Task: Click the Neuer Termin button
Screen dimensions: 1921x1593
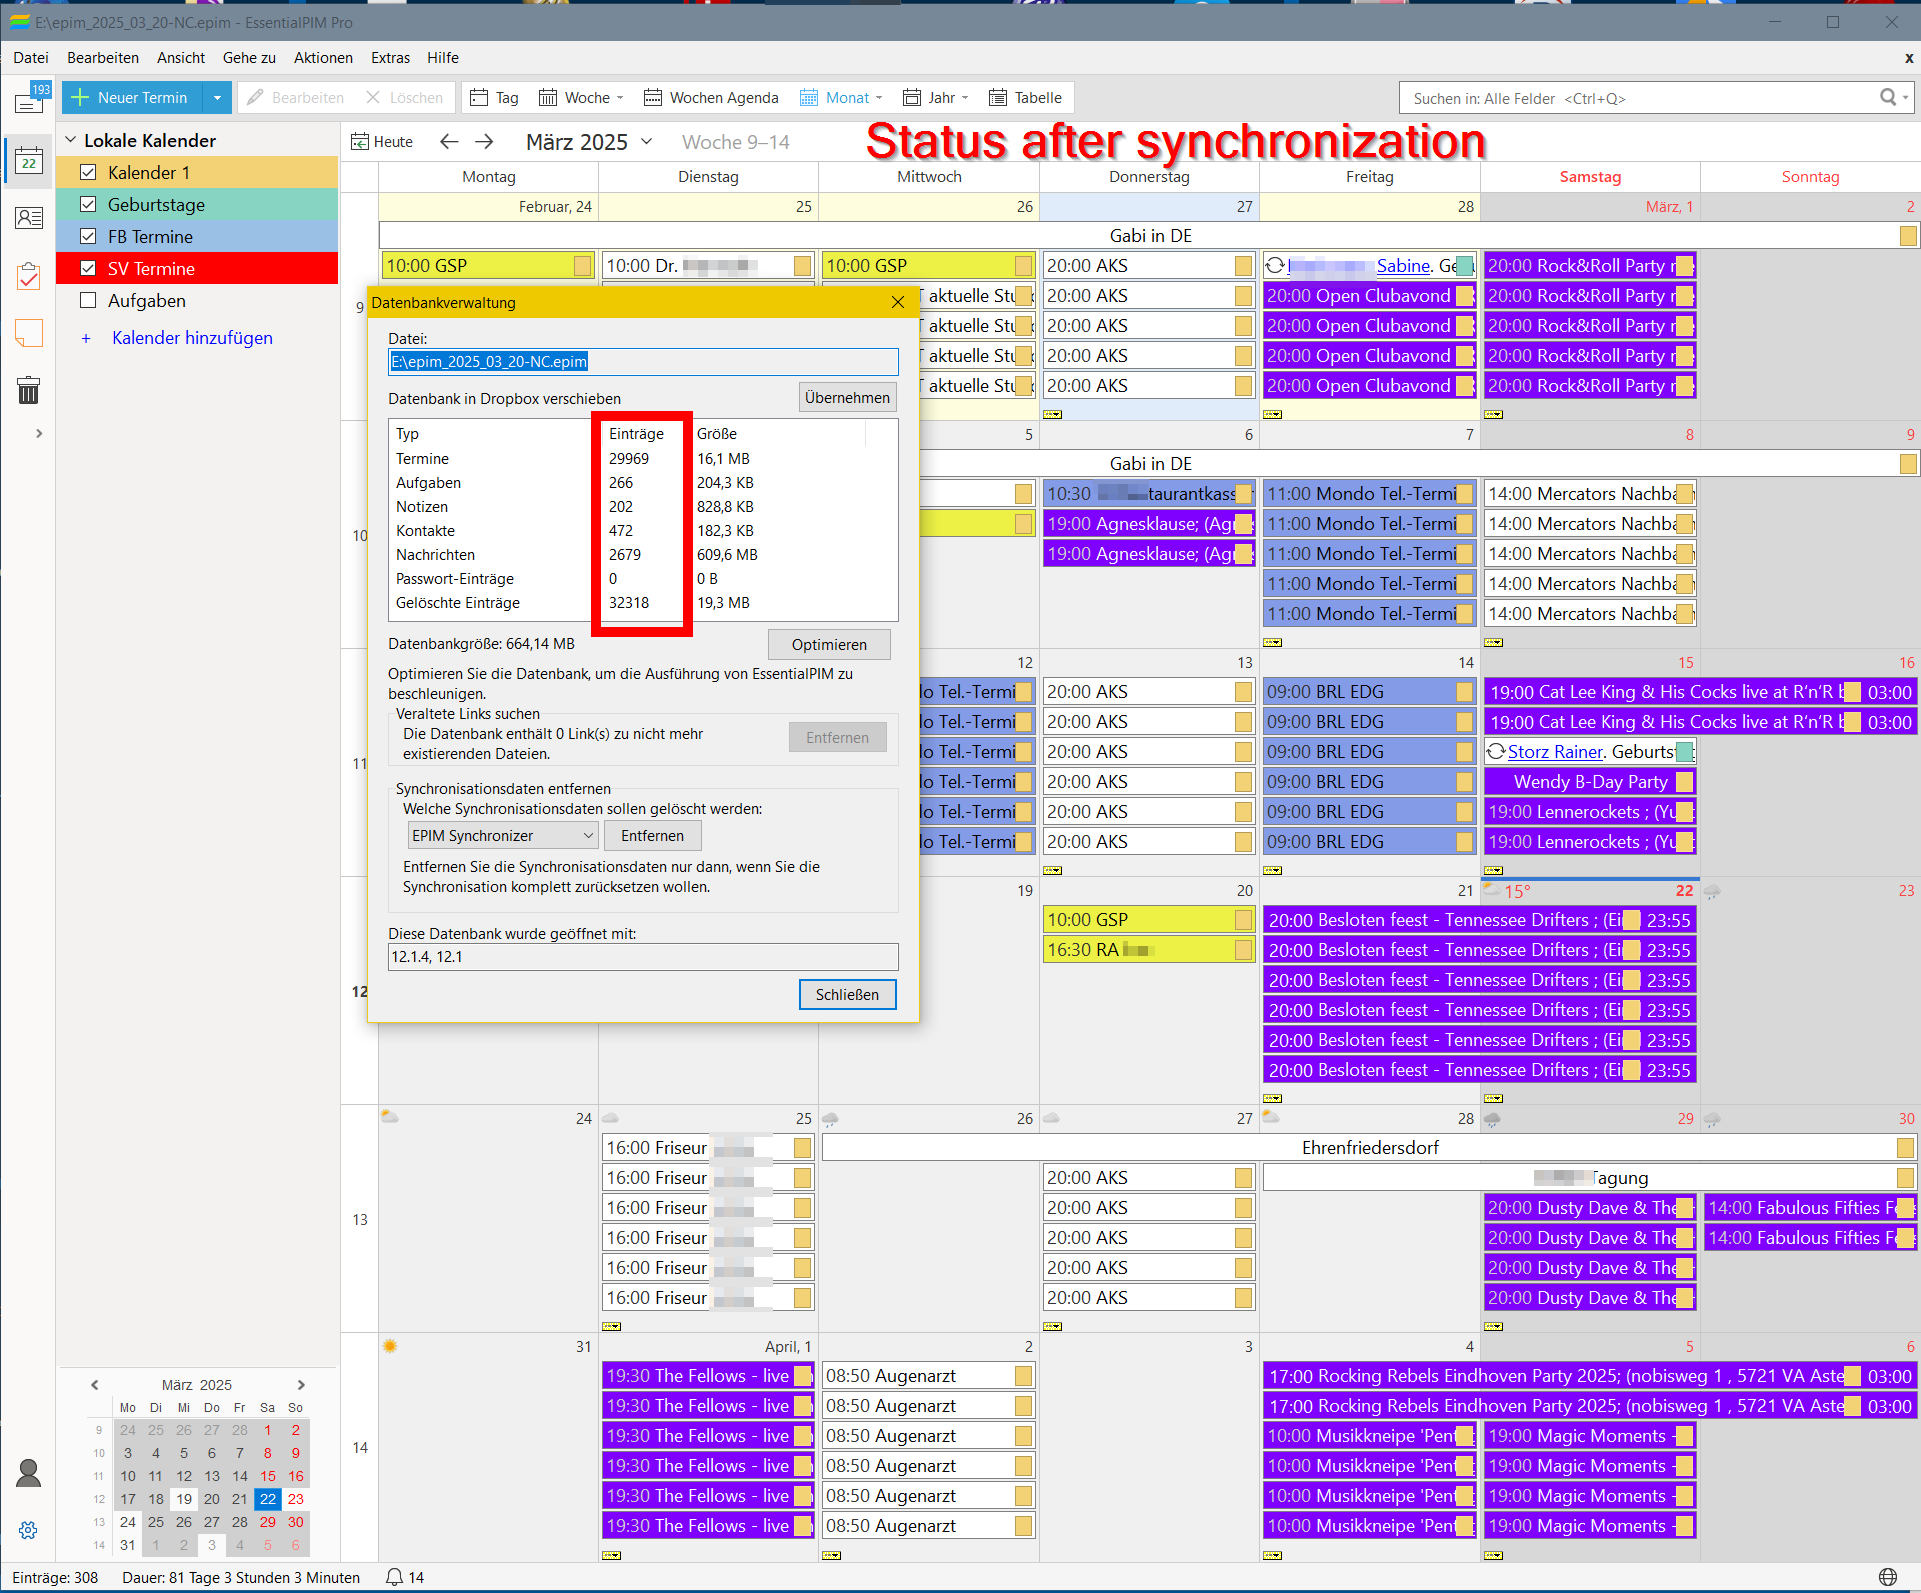Action: [132, 98]
